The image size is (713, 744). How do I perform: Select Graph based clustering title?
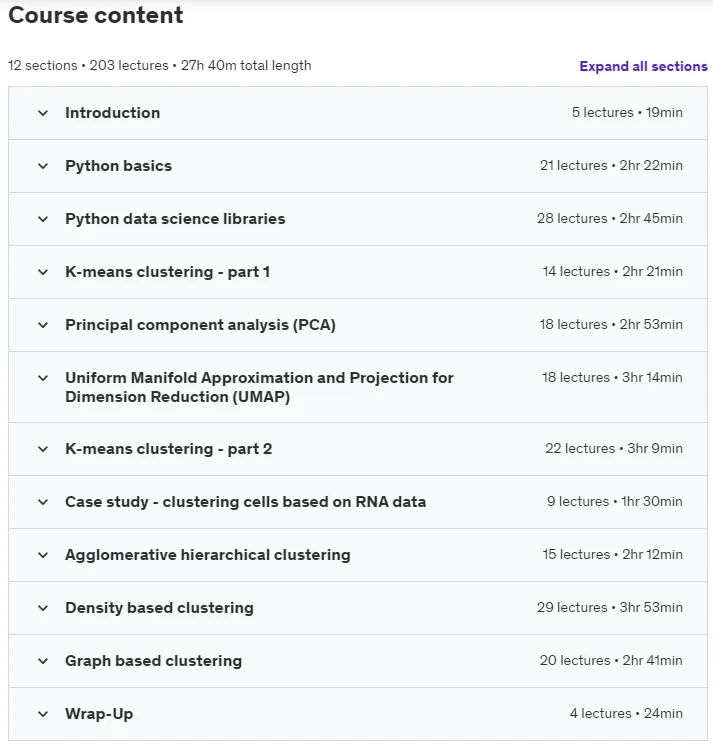[x=154, y=661]
